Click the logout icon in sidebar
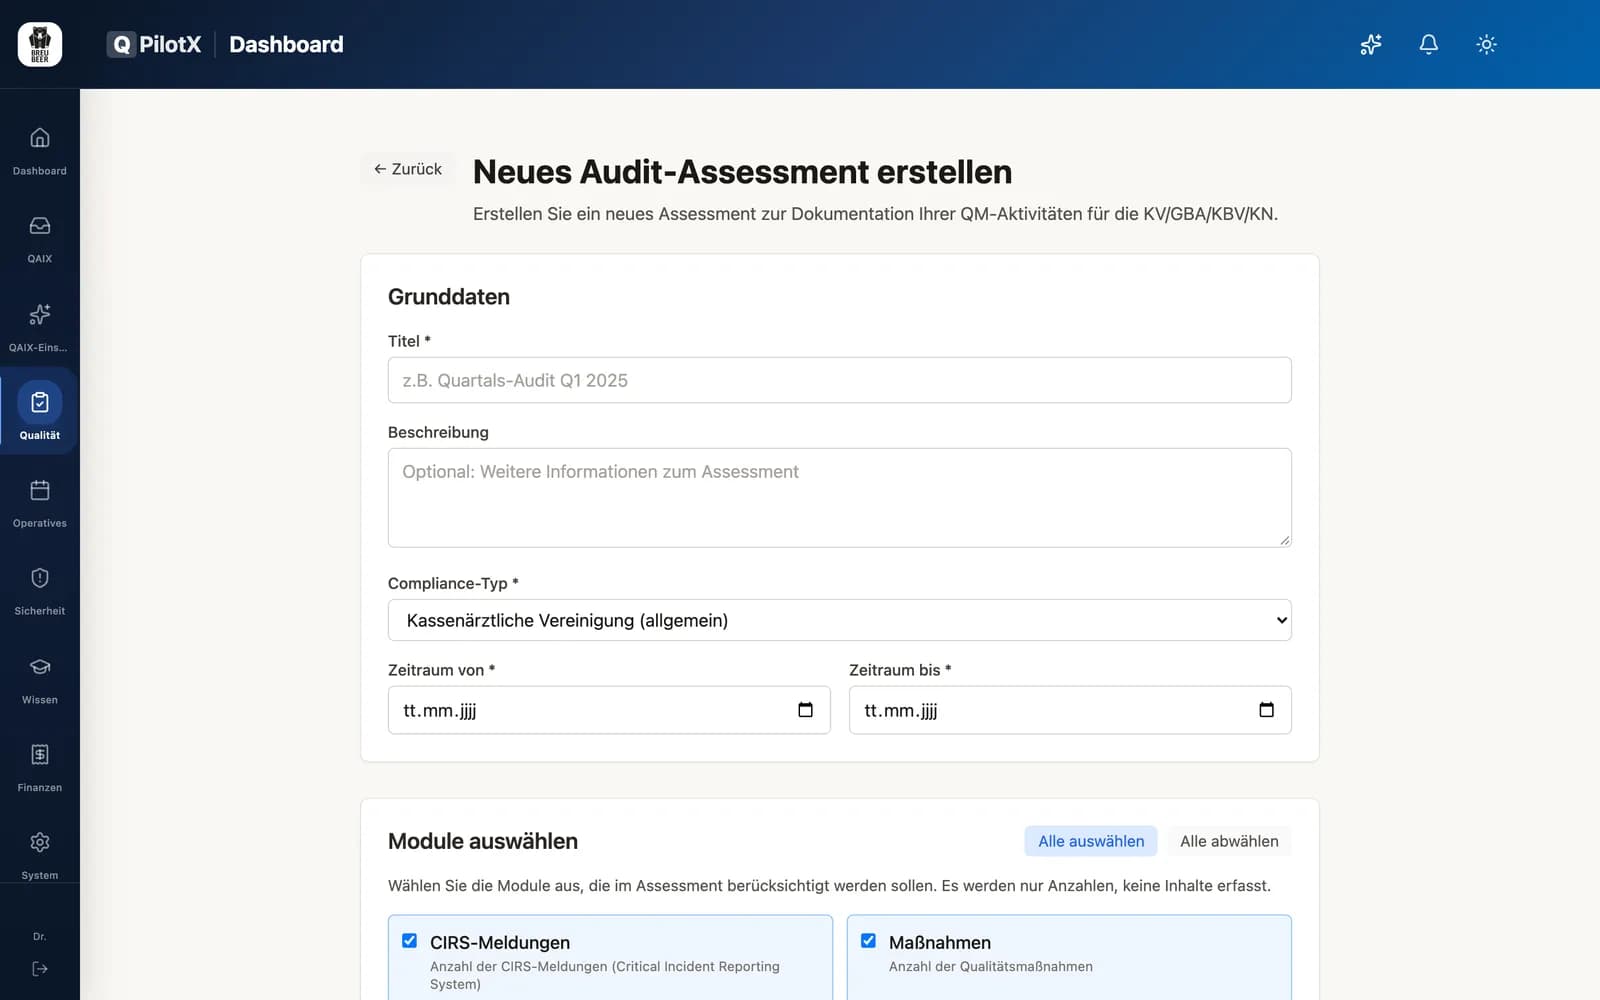Screen dimensions: 1600x1000 [x=40, y=969]
